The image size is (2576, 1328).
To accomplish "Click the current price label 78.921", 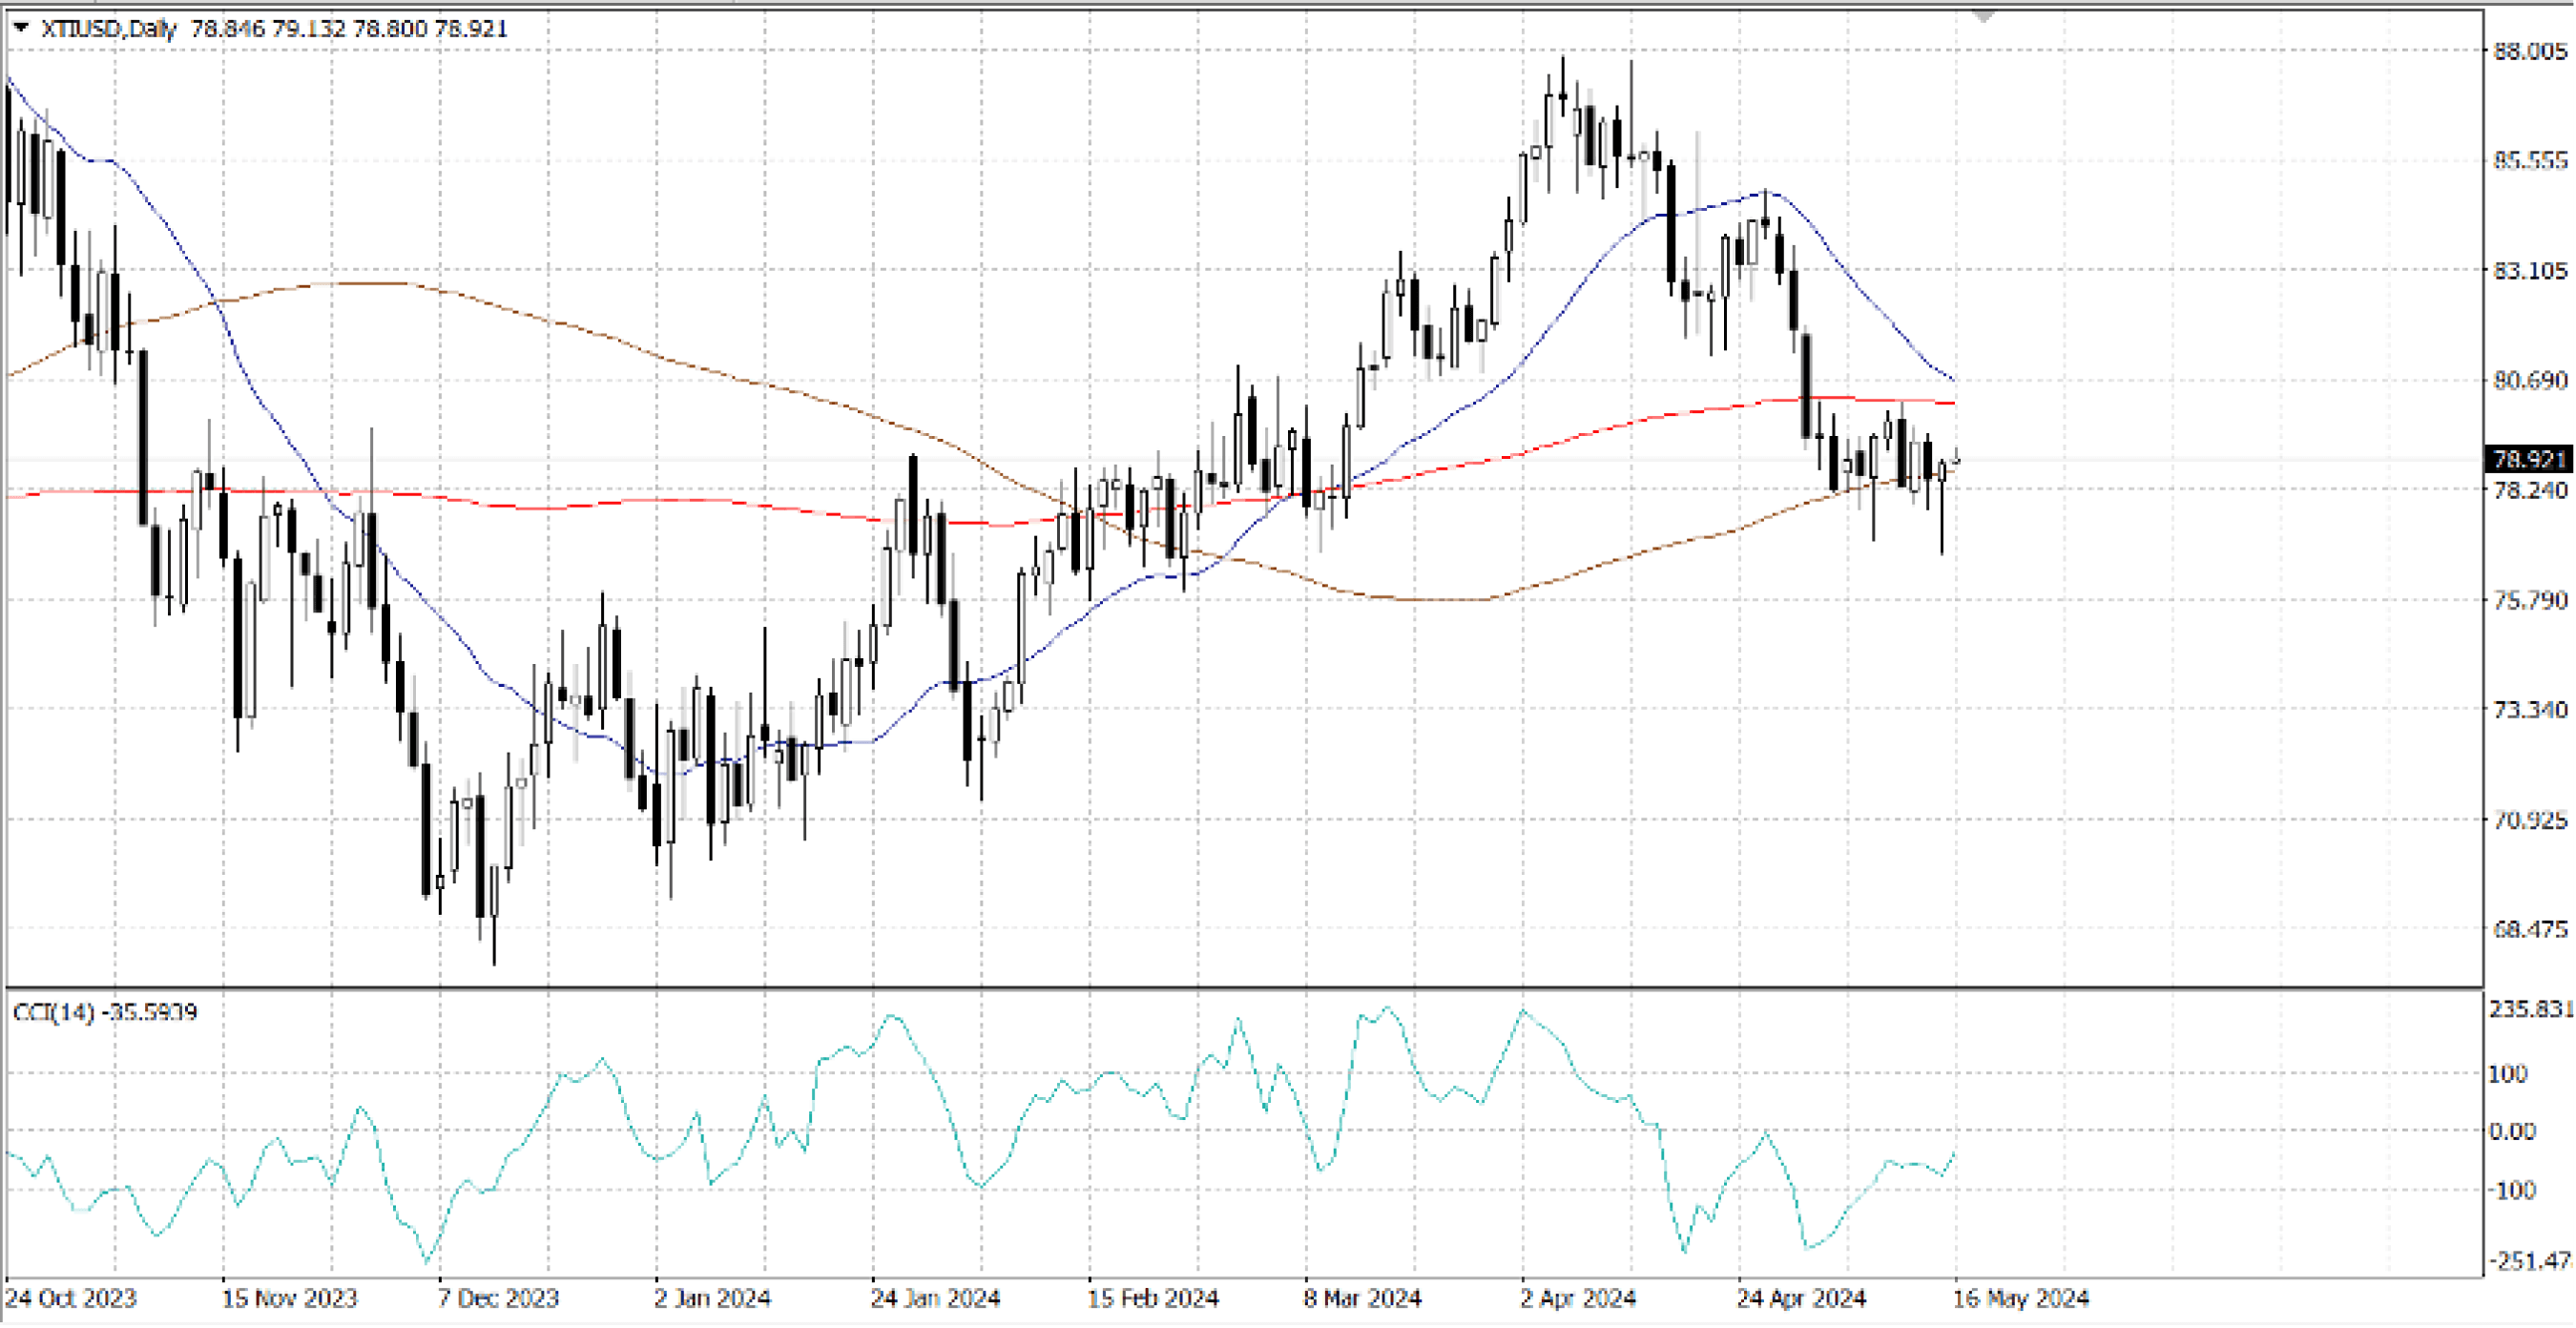I will coord(2530,459).
